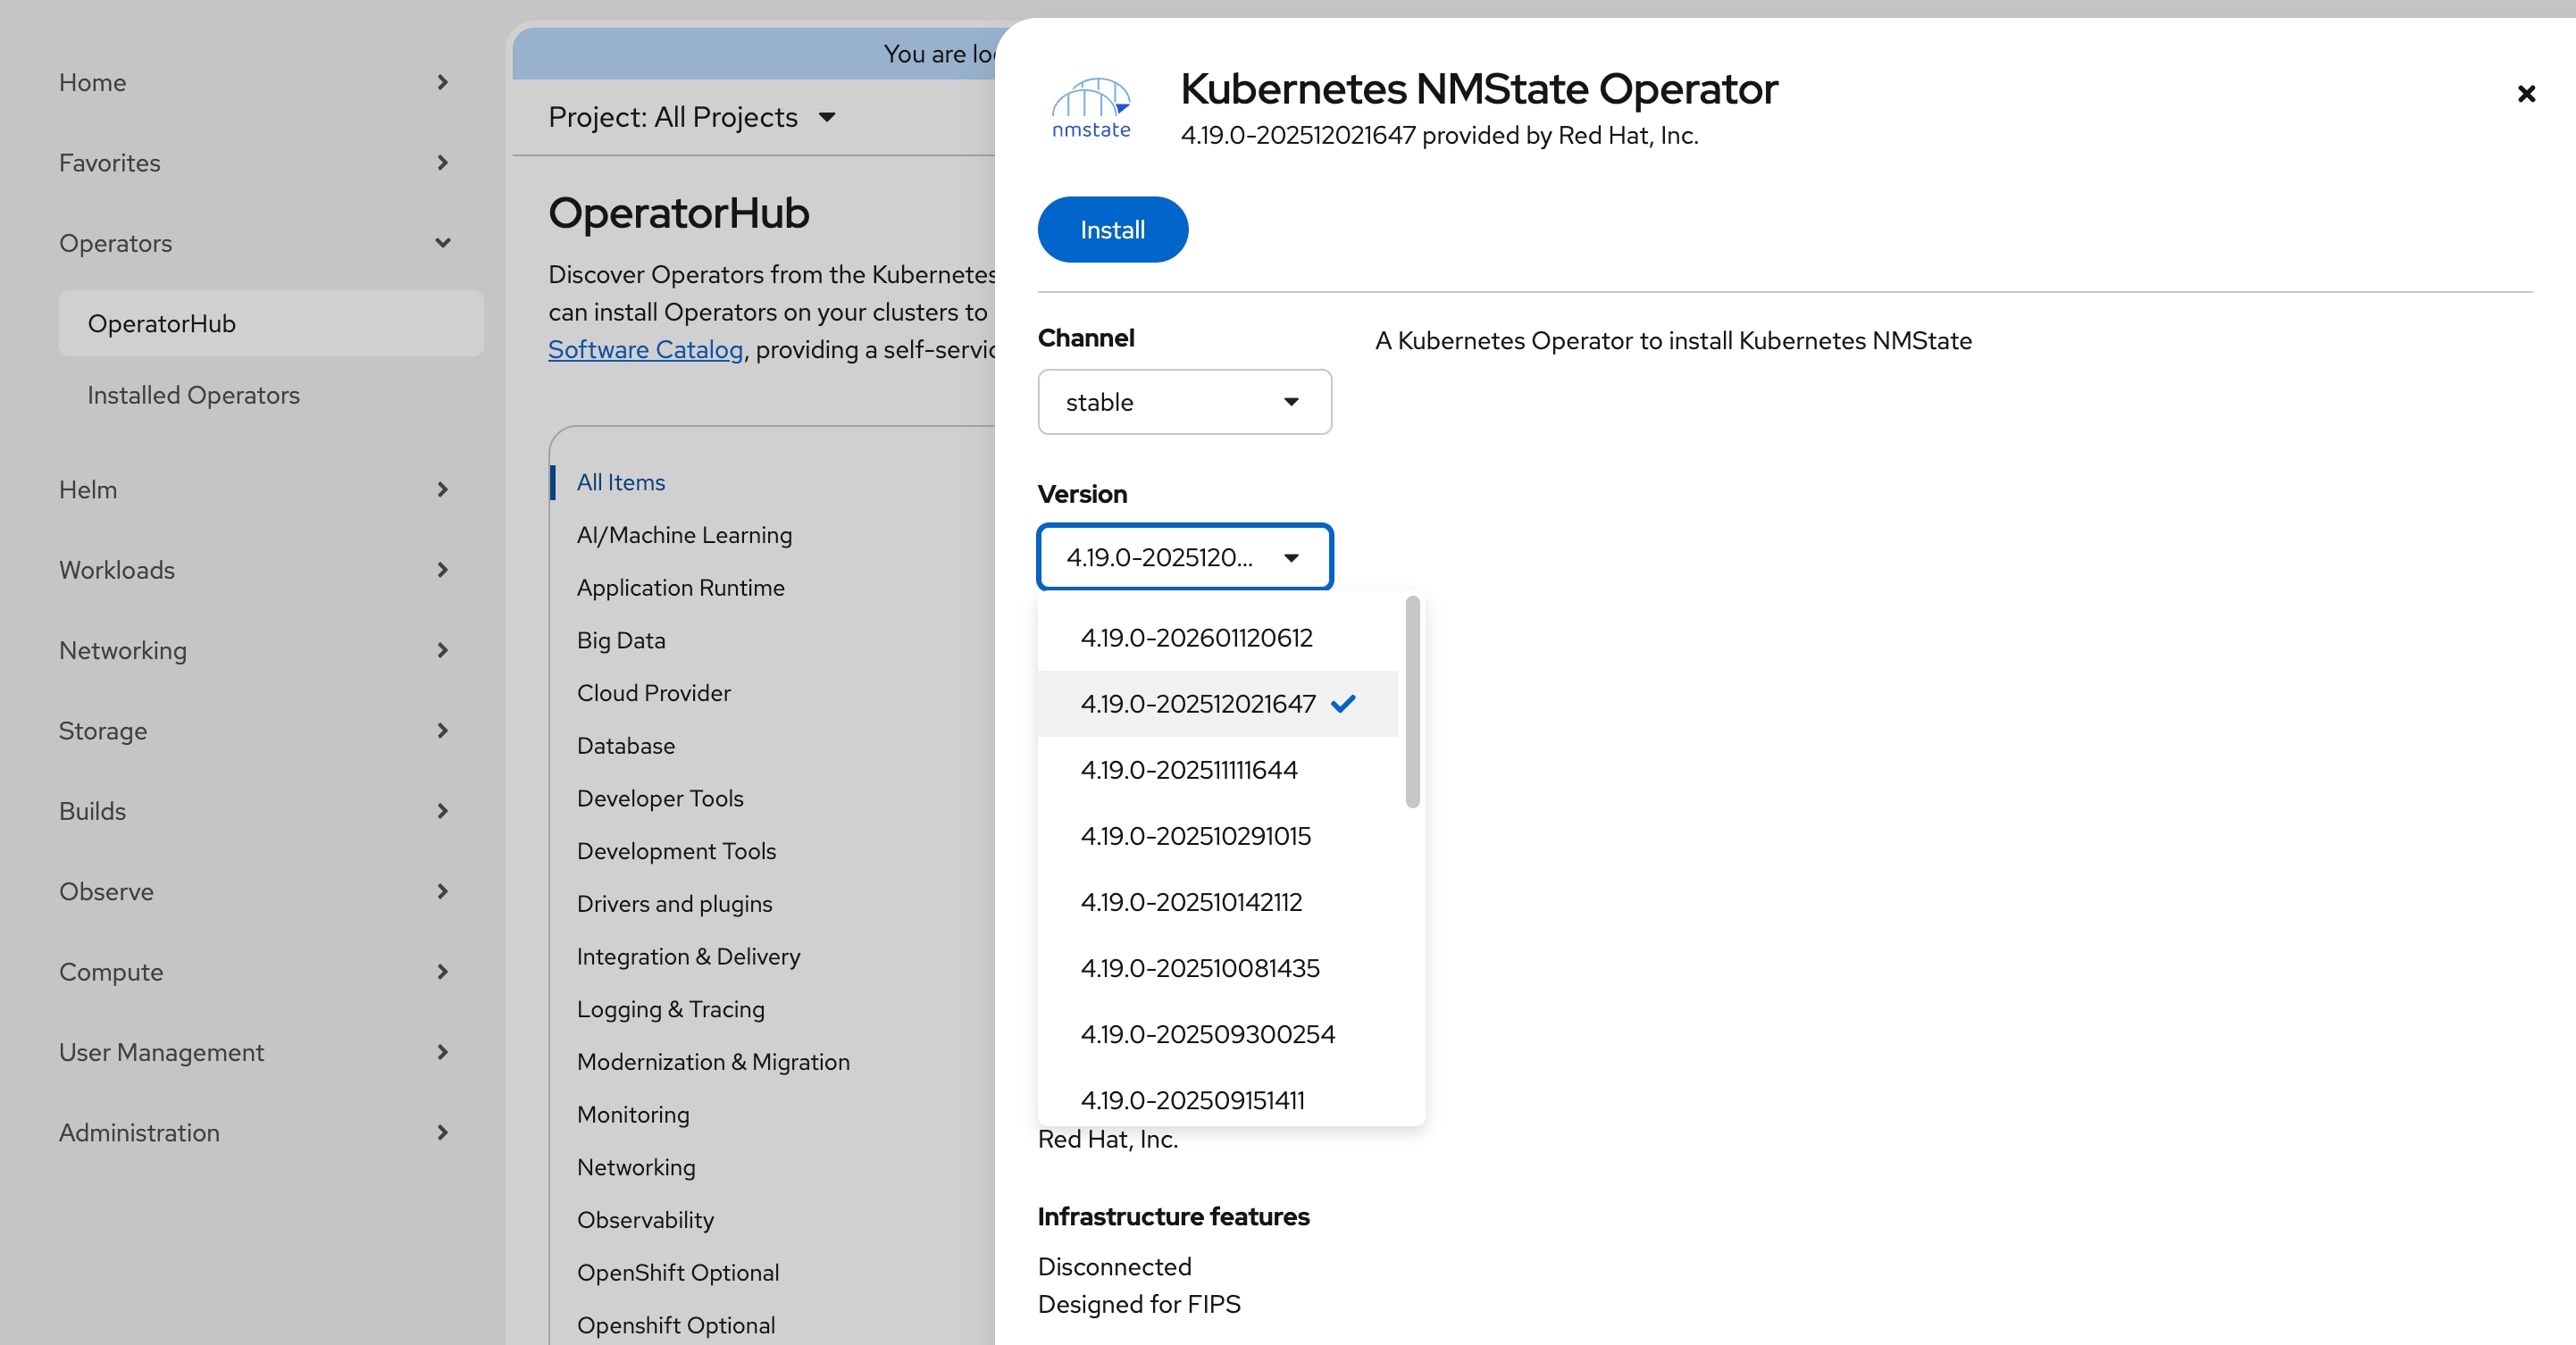The height and width of the screenshot is (1345, 2576).
Task: Open the Channel dropdown set to stable
Action: (x=1184, y=402)
